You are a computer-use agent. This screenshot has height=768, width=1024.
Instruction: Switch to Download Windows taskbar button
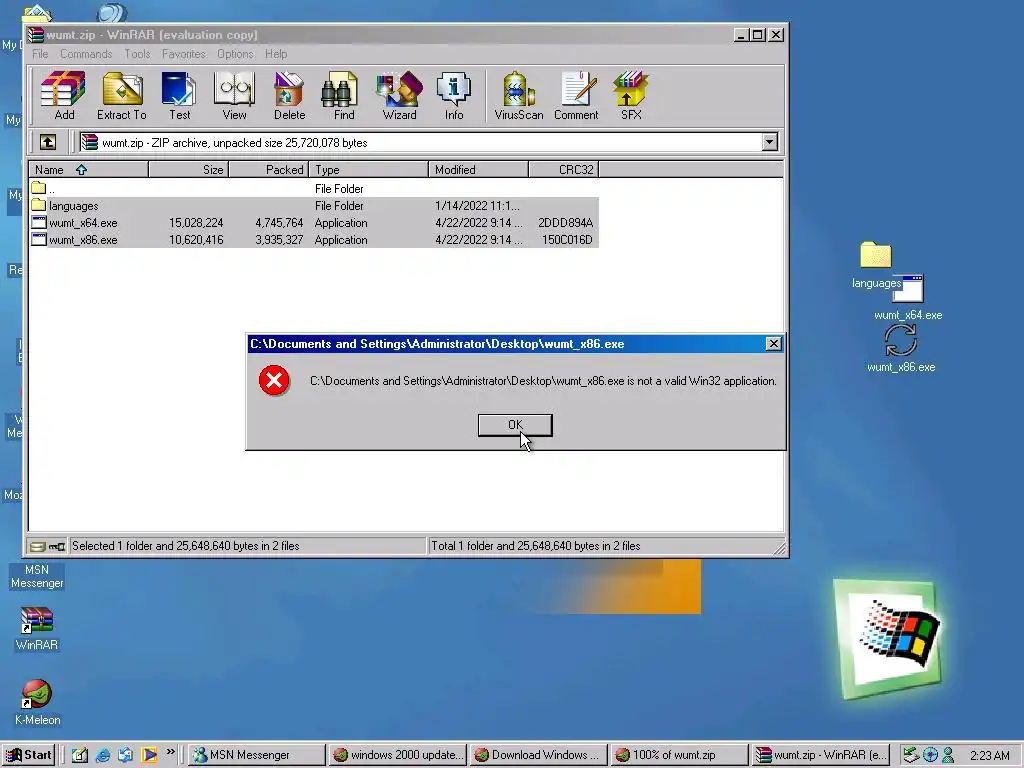coord(538,755)
